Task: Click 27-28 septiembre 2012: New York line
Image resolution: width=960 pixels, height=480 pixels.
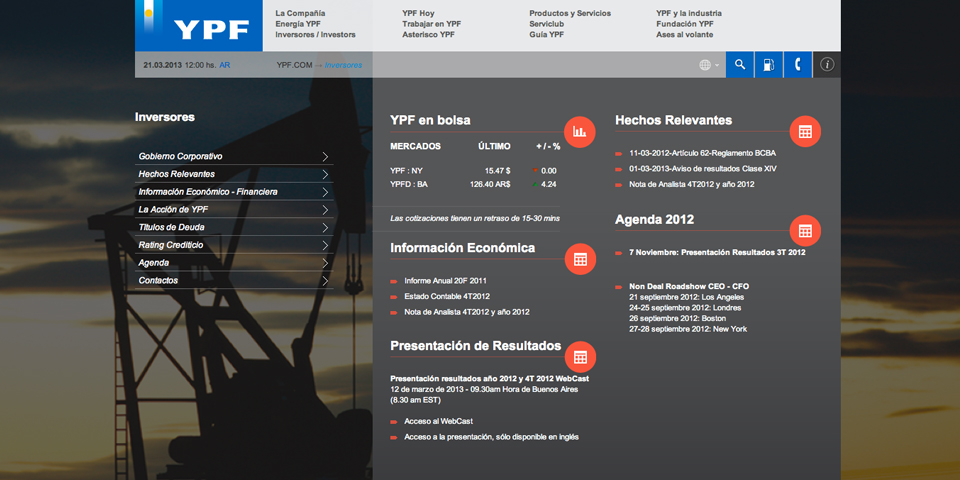Action: tap(688, 329)
